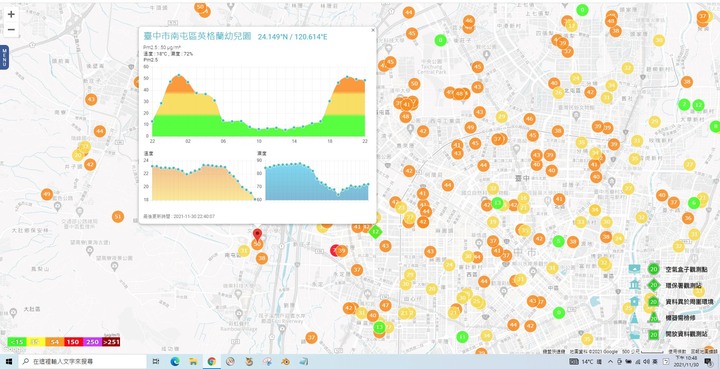
Task: Select green circle marker 8 at right edge
Action: click(715, 126)
